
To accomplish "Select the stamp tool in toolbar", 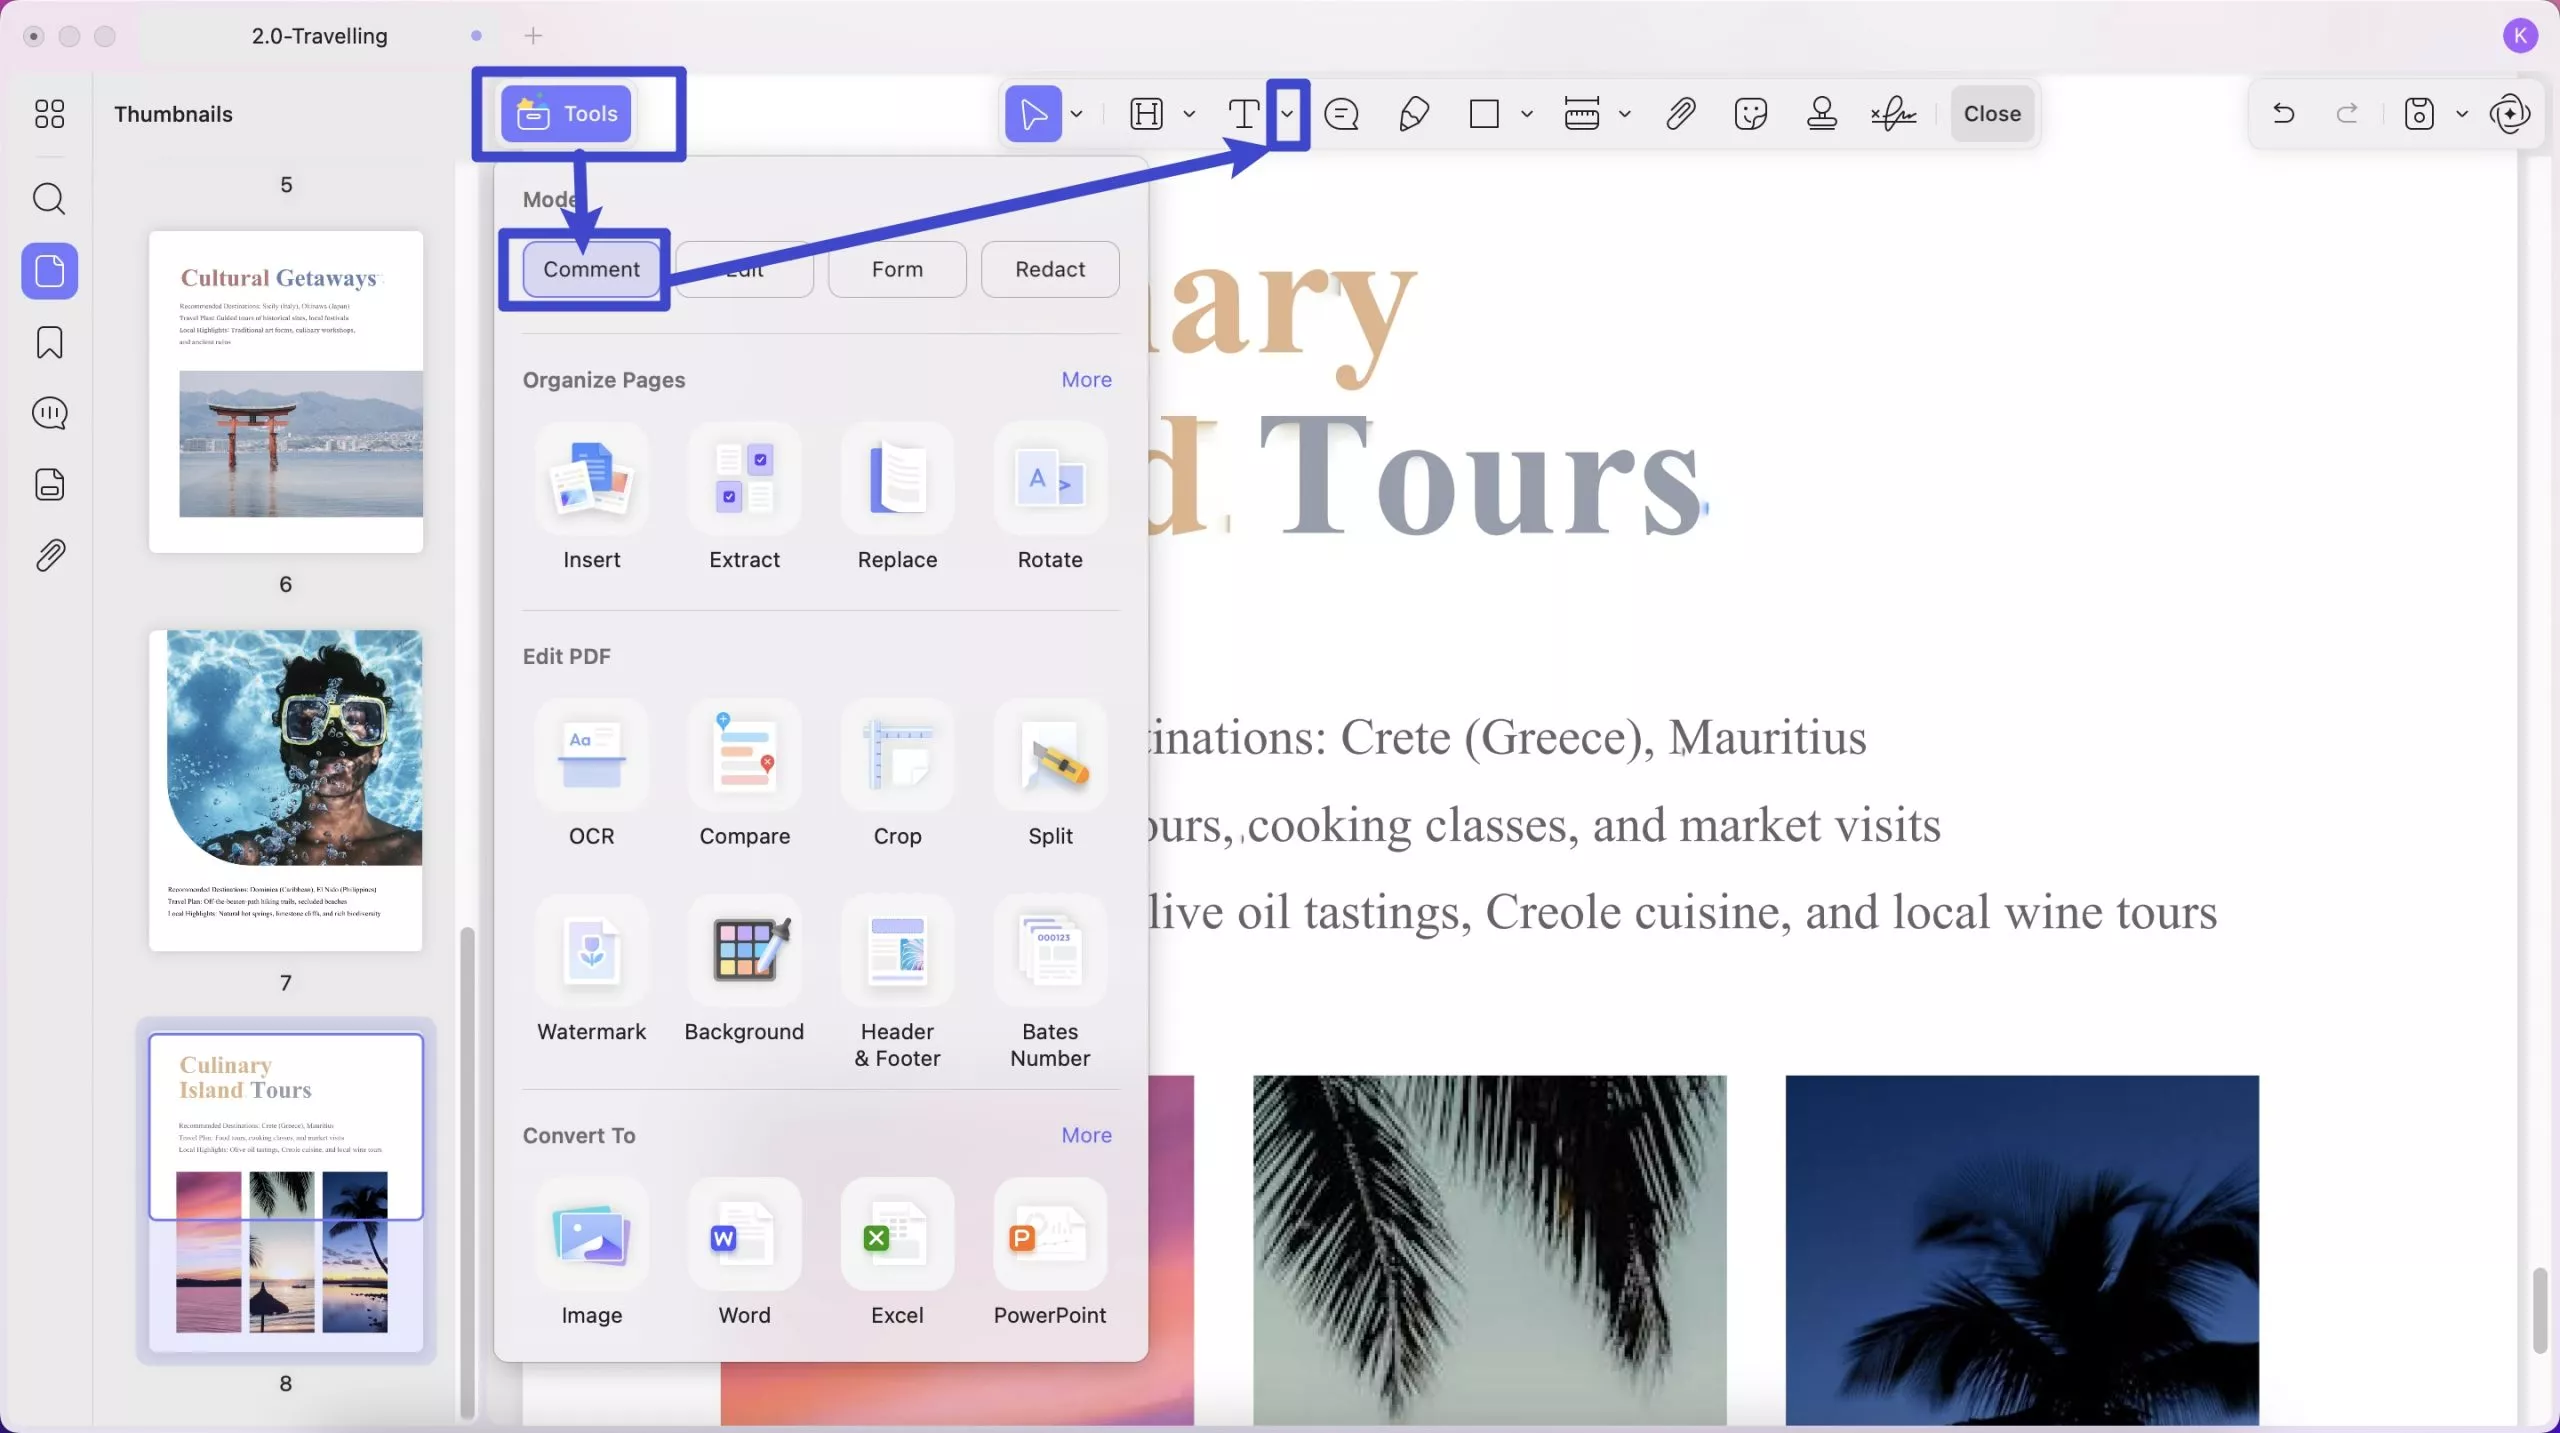I will [1821, 114].
